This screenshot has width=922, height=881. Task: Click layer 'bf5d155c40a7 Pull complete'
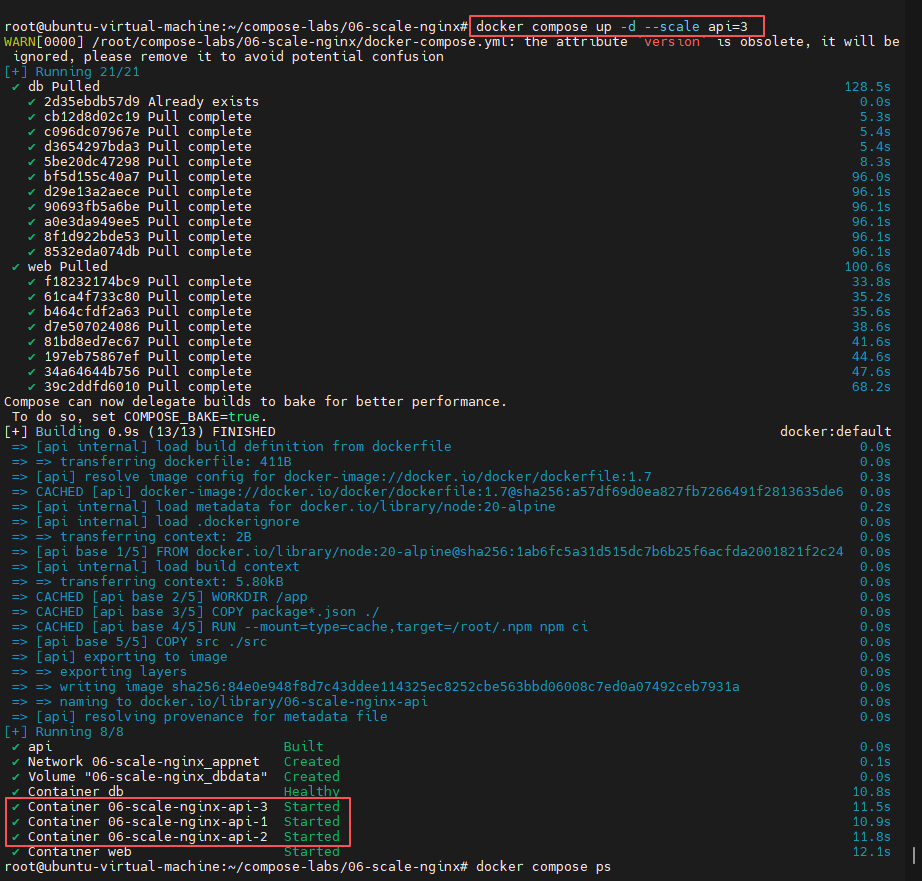tap(148, 176)
